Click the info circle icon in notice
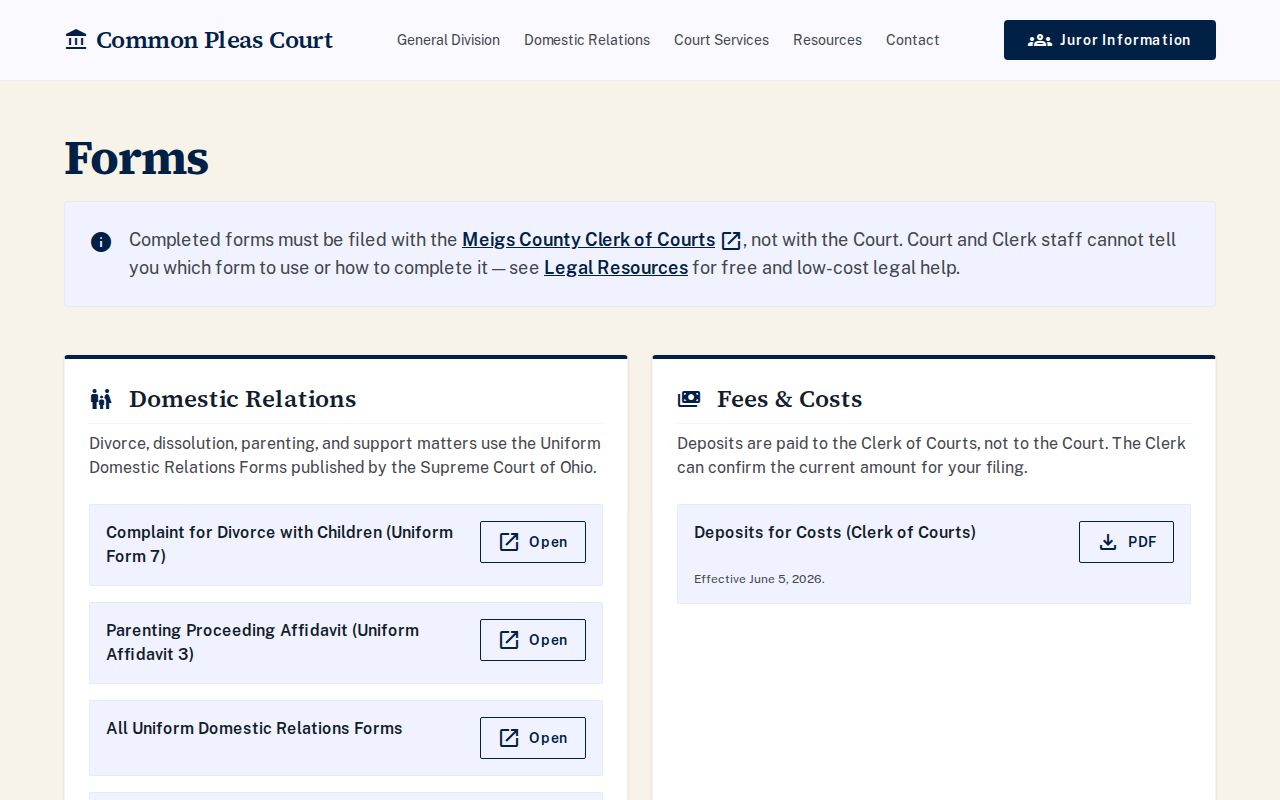 (101, 242)
